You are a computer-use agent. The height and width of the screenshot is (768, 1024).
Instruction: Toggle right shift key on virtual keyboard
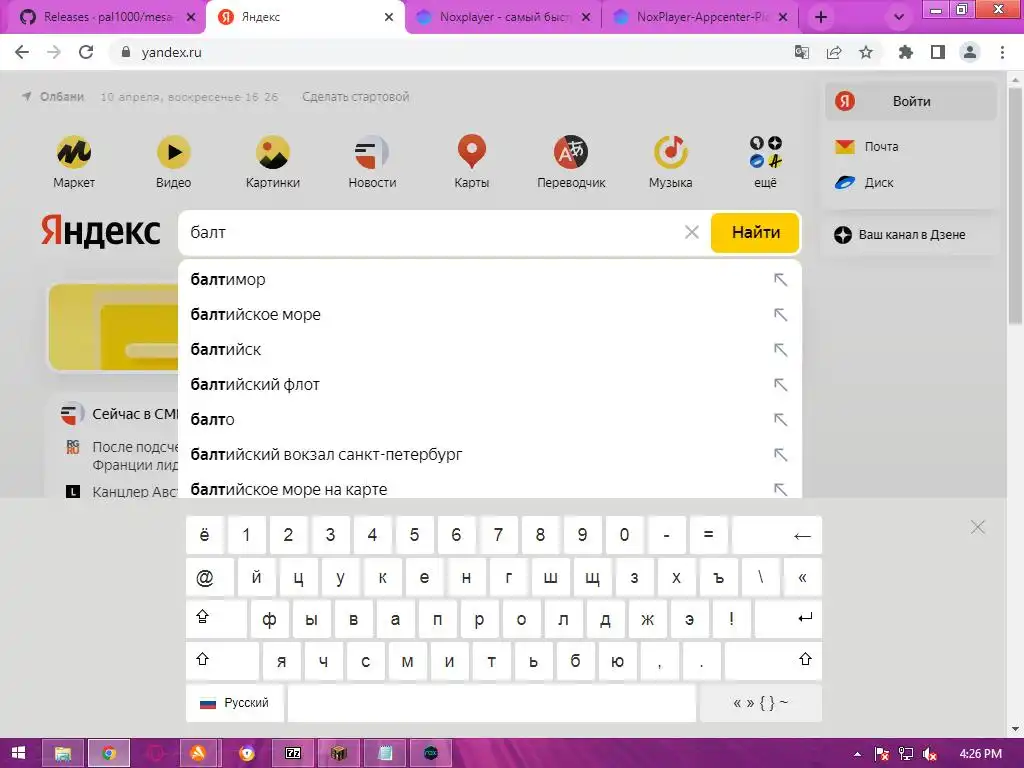tap(773, 660)
